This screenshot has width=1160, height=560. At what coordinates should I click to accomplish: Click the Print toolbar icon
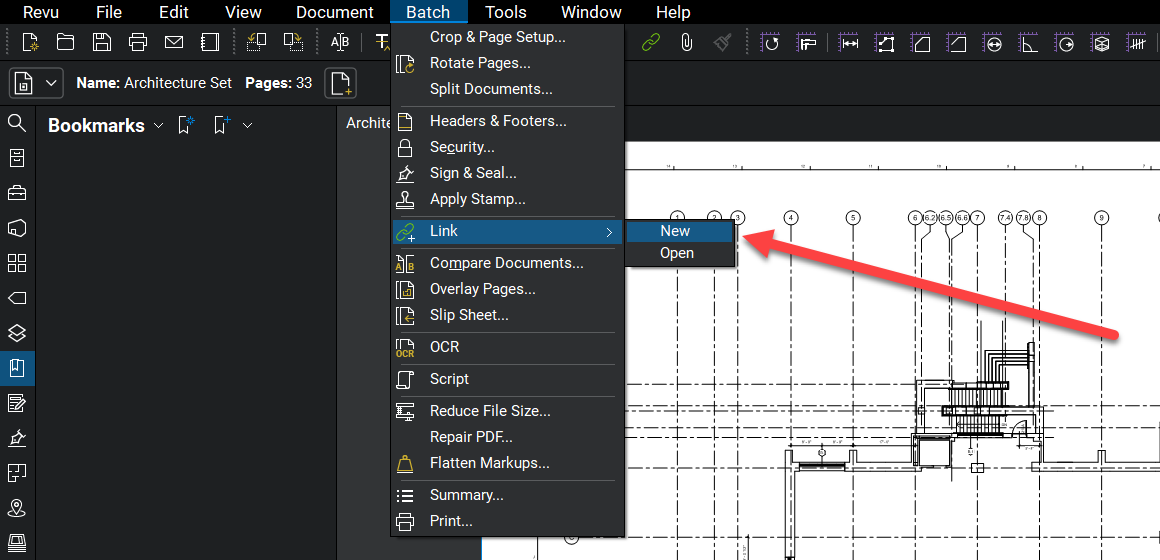(138, 42)
